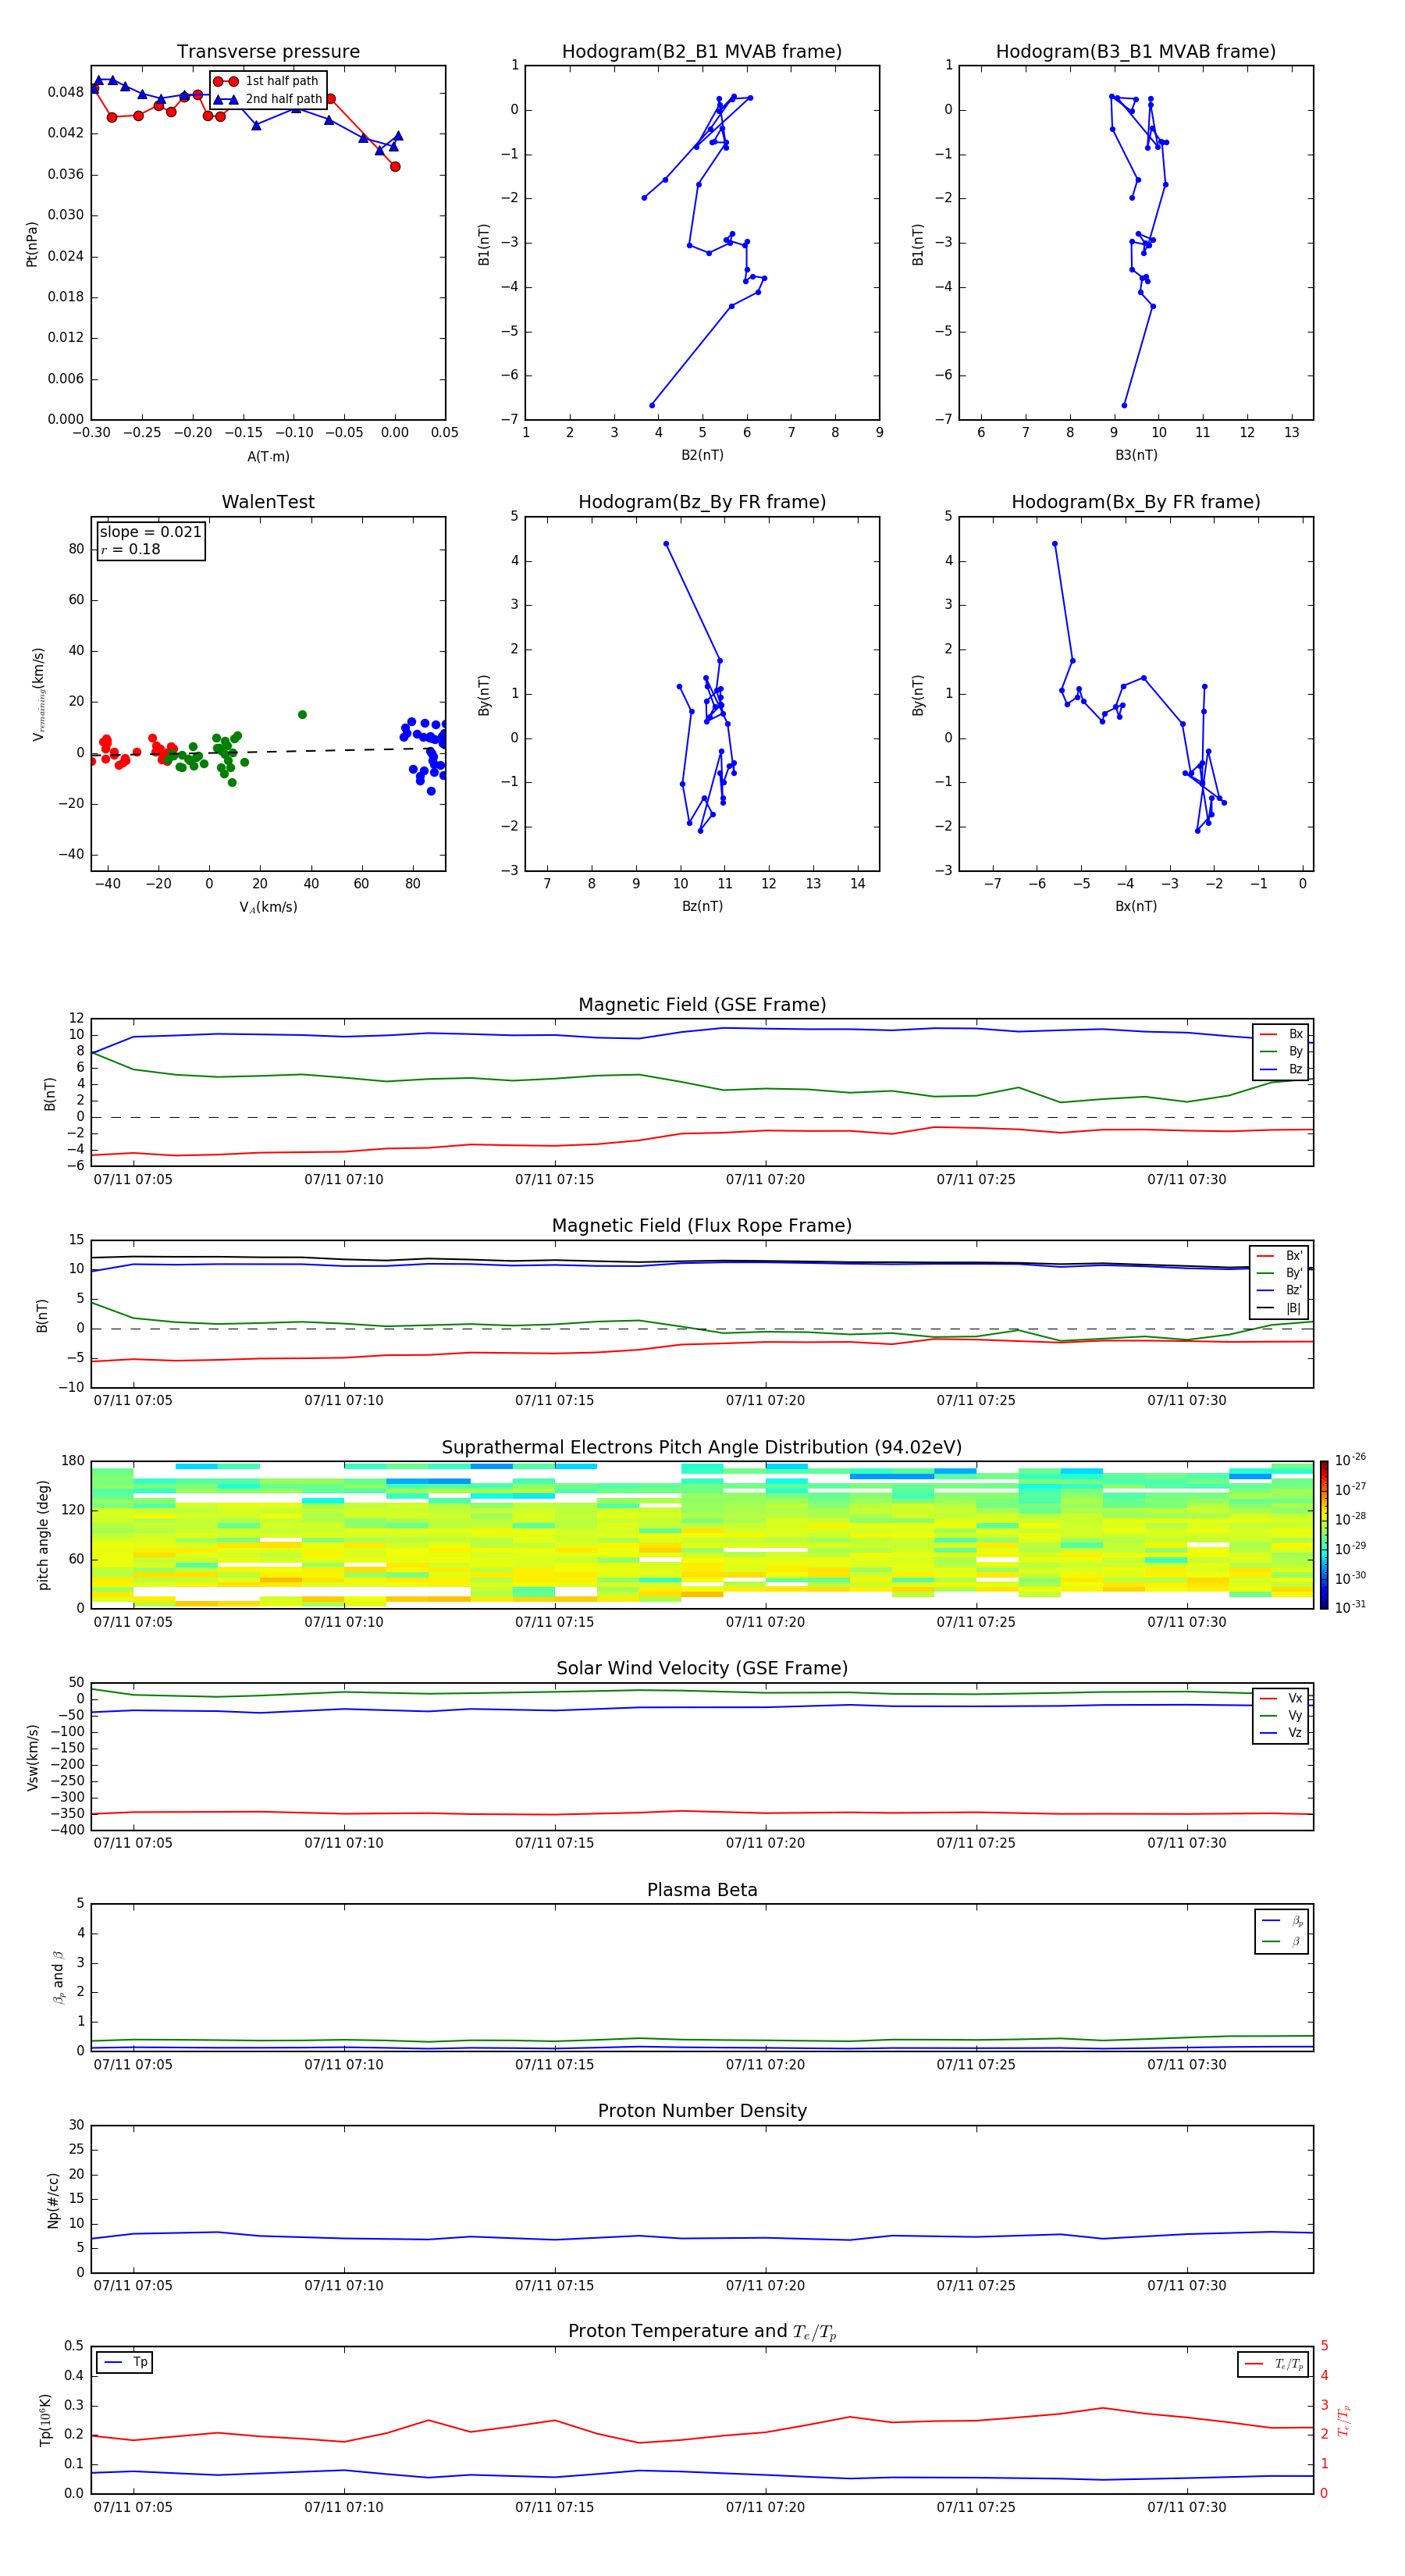Click the "Hodogram(Bx_By FR frame)" title
This screenshot has height=2576, width=1405.
1136,502
